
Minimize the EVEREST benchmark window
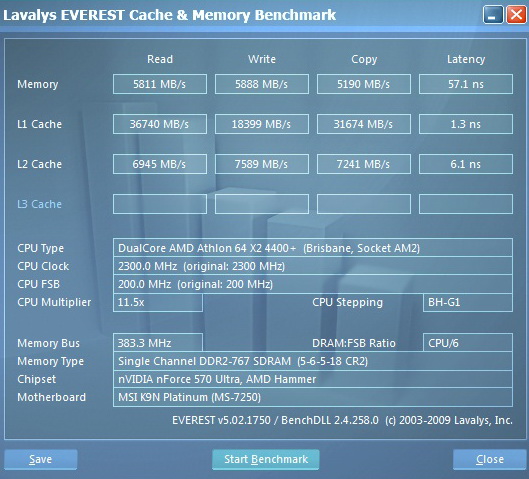click(x=493, y=15)
